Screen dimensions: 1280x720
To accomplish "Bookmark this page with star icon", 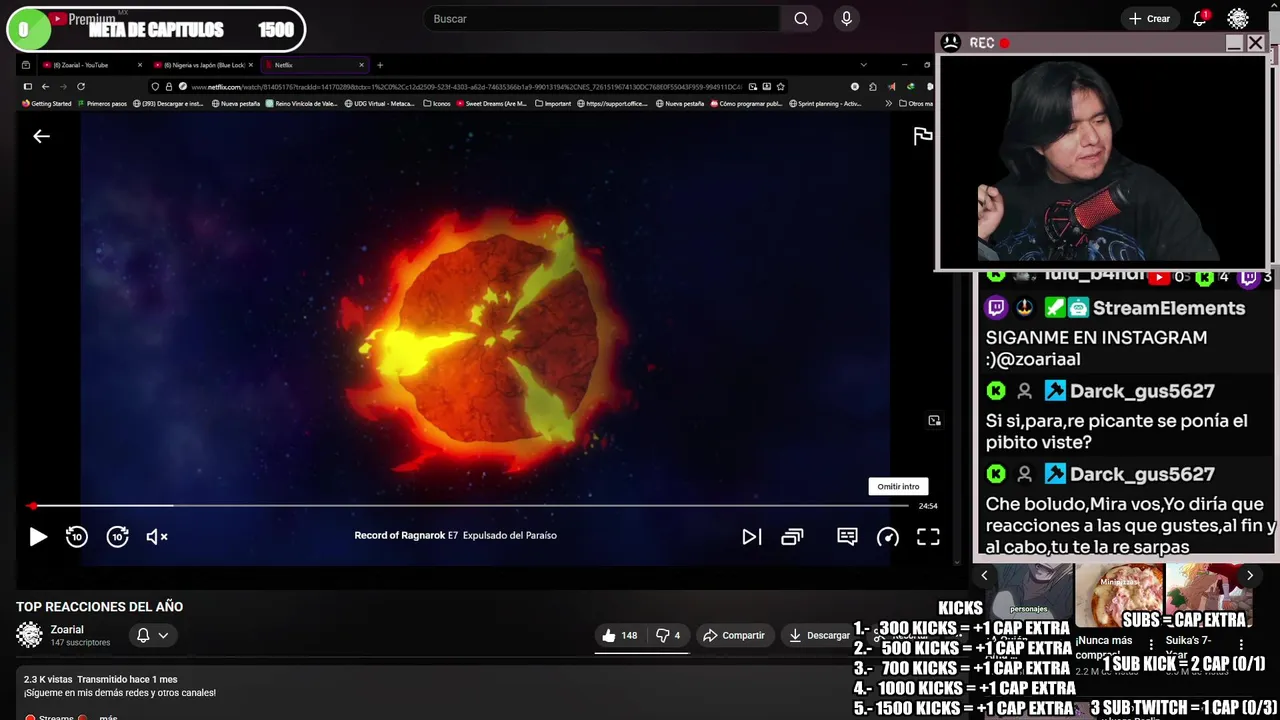I will (x=781, y=87).
